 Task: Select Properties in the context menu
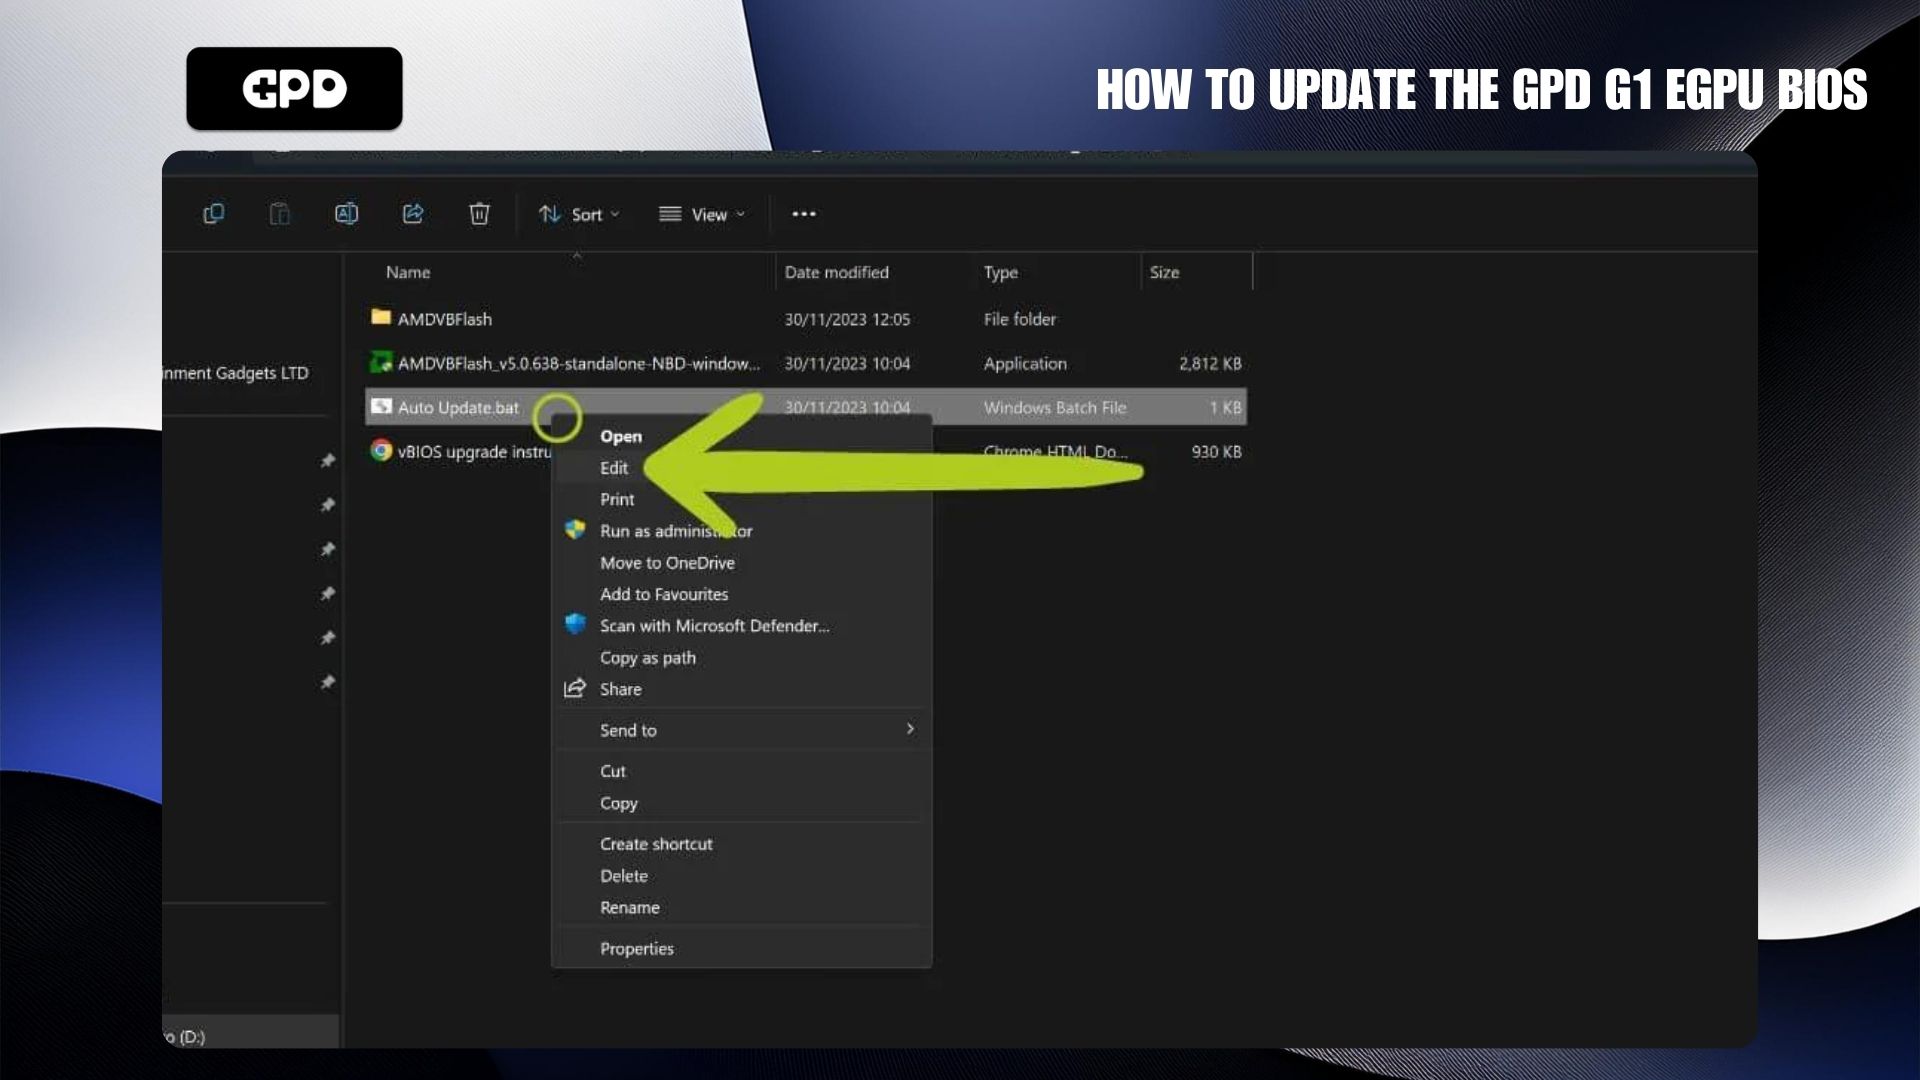click(x=637, y=949)
